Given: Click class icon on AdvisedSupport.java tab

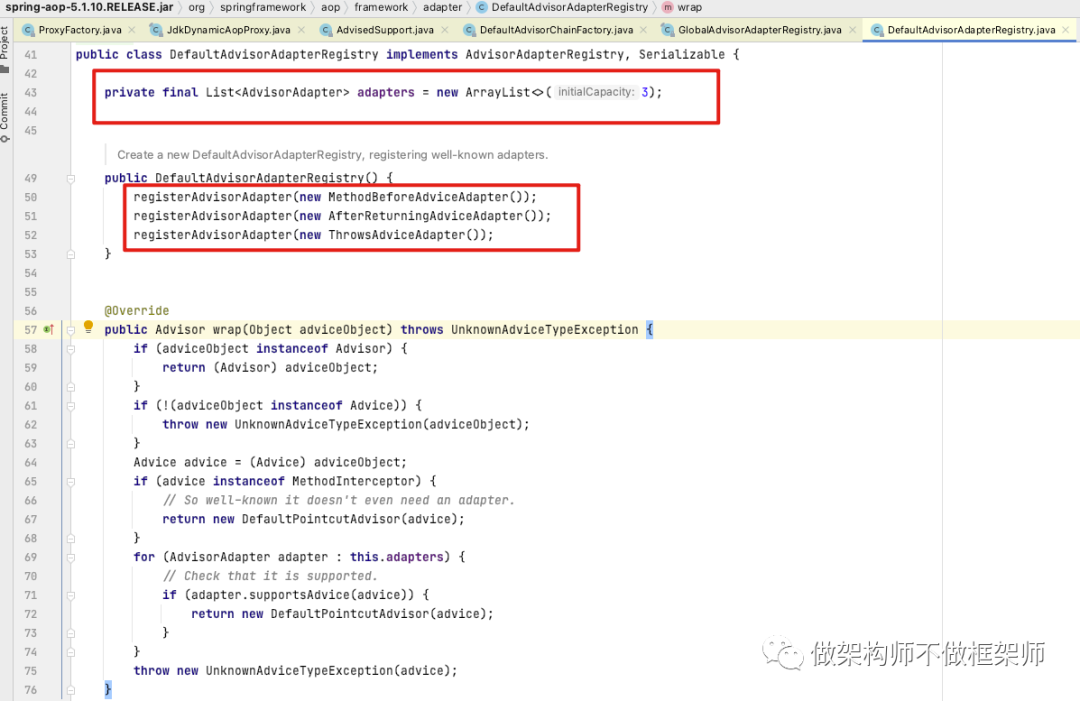Looking at the screenshot, I should point(326,30).
